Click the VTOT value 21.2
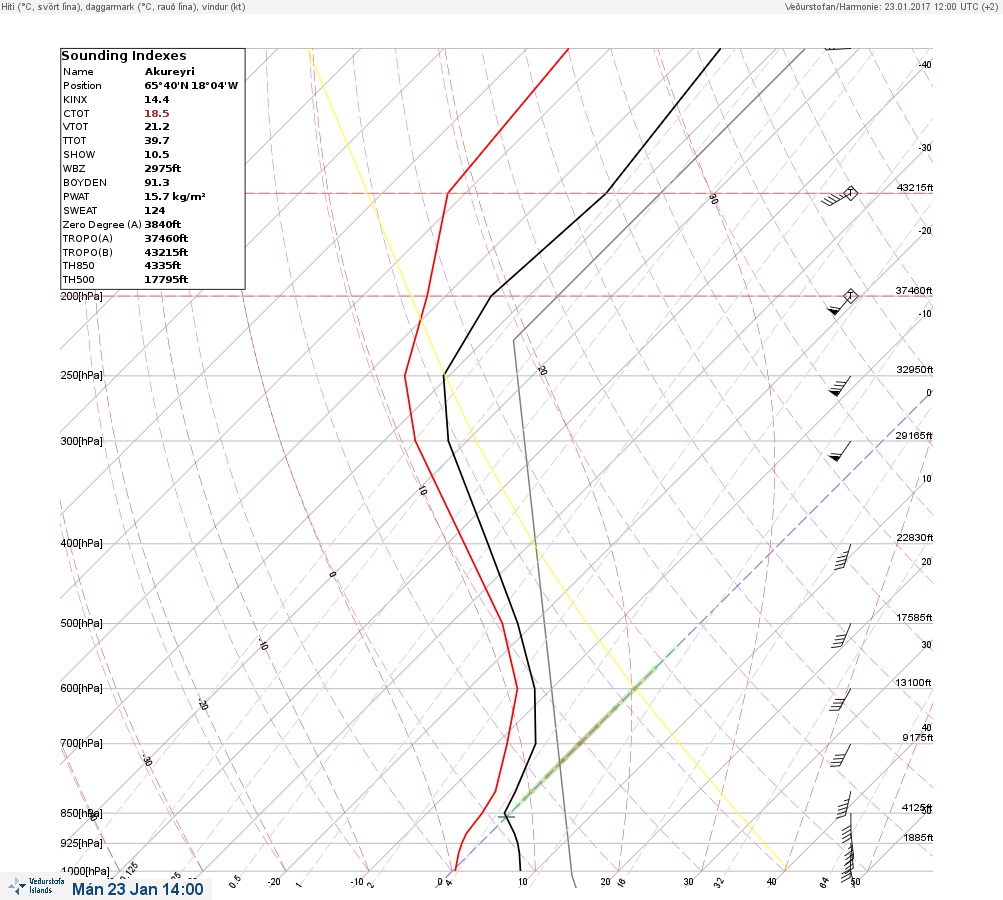The image size is (1003, 900). (x=157, y=127)
